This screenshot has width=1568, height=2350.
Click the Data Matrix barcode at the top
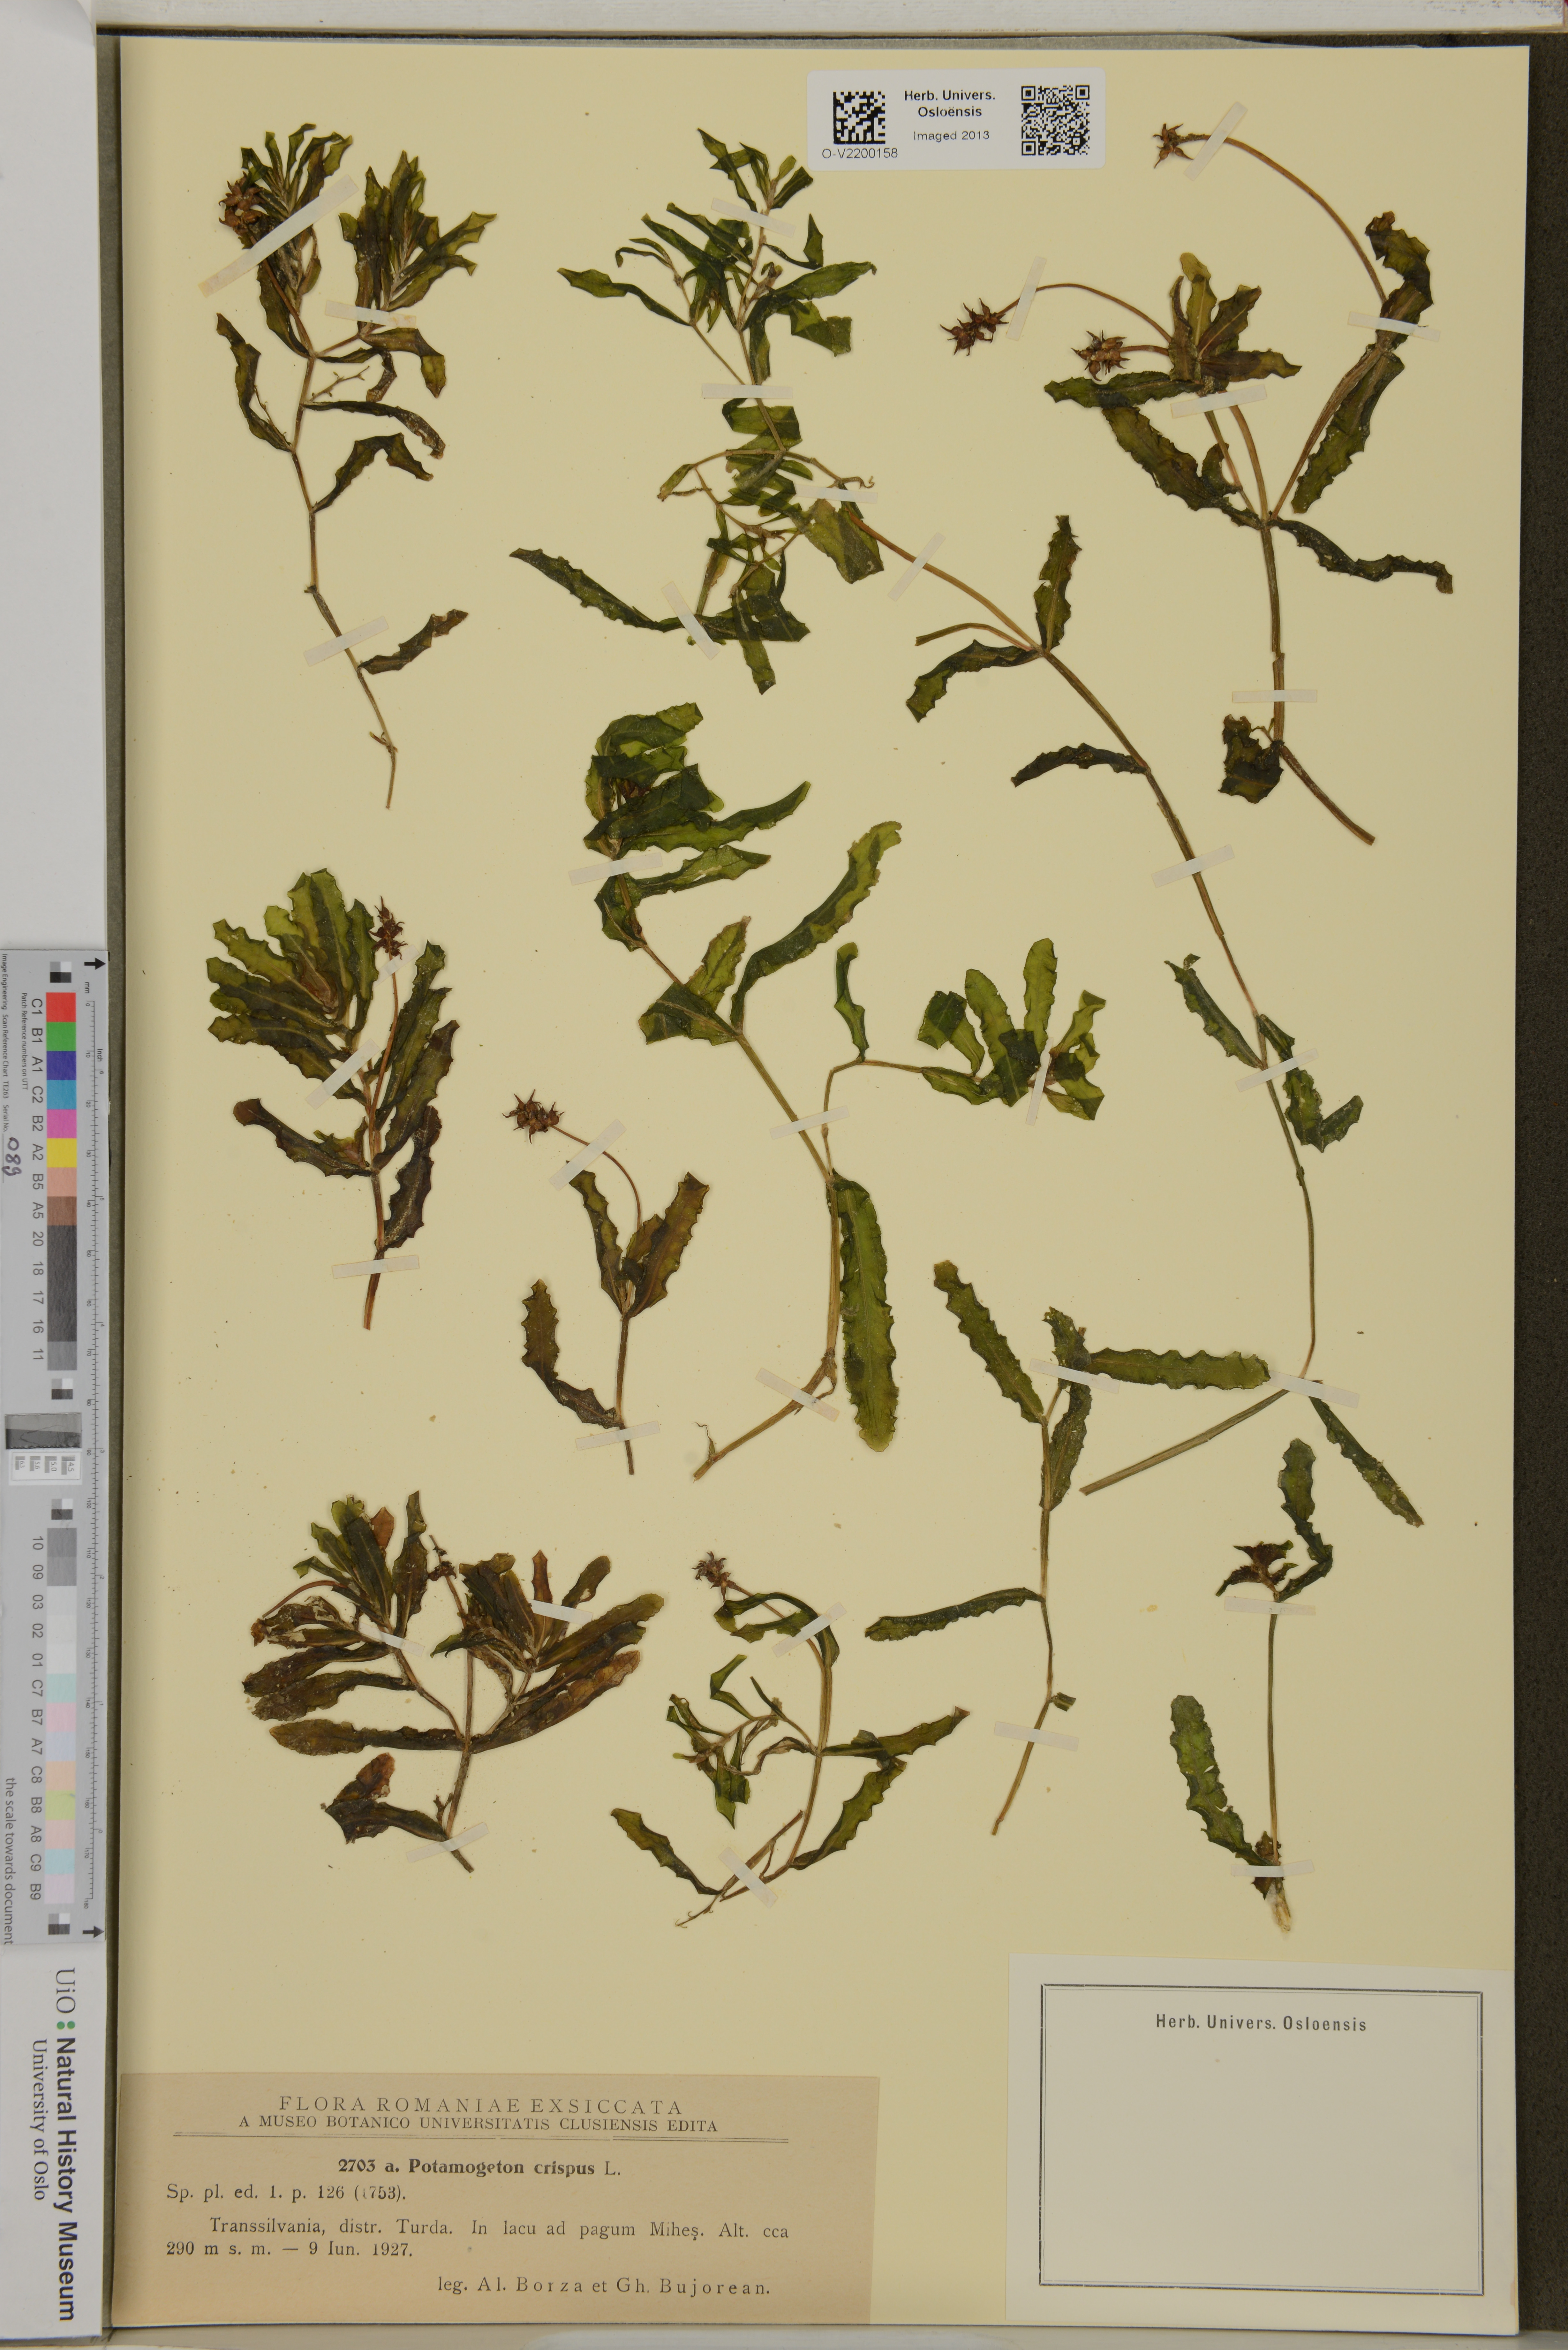859,117
